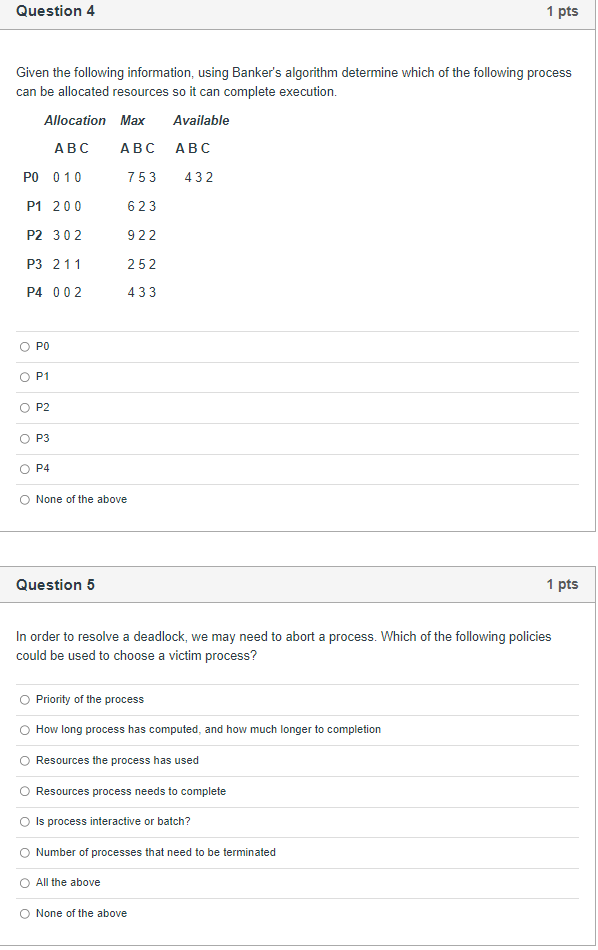The width and height of the screenshot is (598, 950).
Task: Select 'Priority of the process' option
Action: pos(24,699)
